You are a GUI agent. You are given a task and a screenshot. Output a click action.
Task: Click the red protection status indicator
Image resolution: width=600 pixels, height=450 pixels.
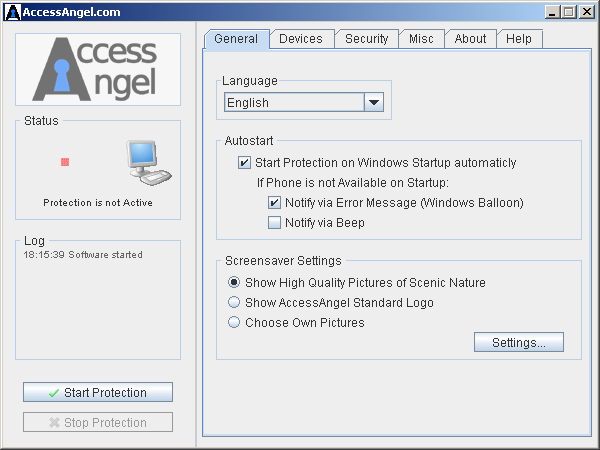(x=65, y=162)
